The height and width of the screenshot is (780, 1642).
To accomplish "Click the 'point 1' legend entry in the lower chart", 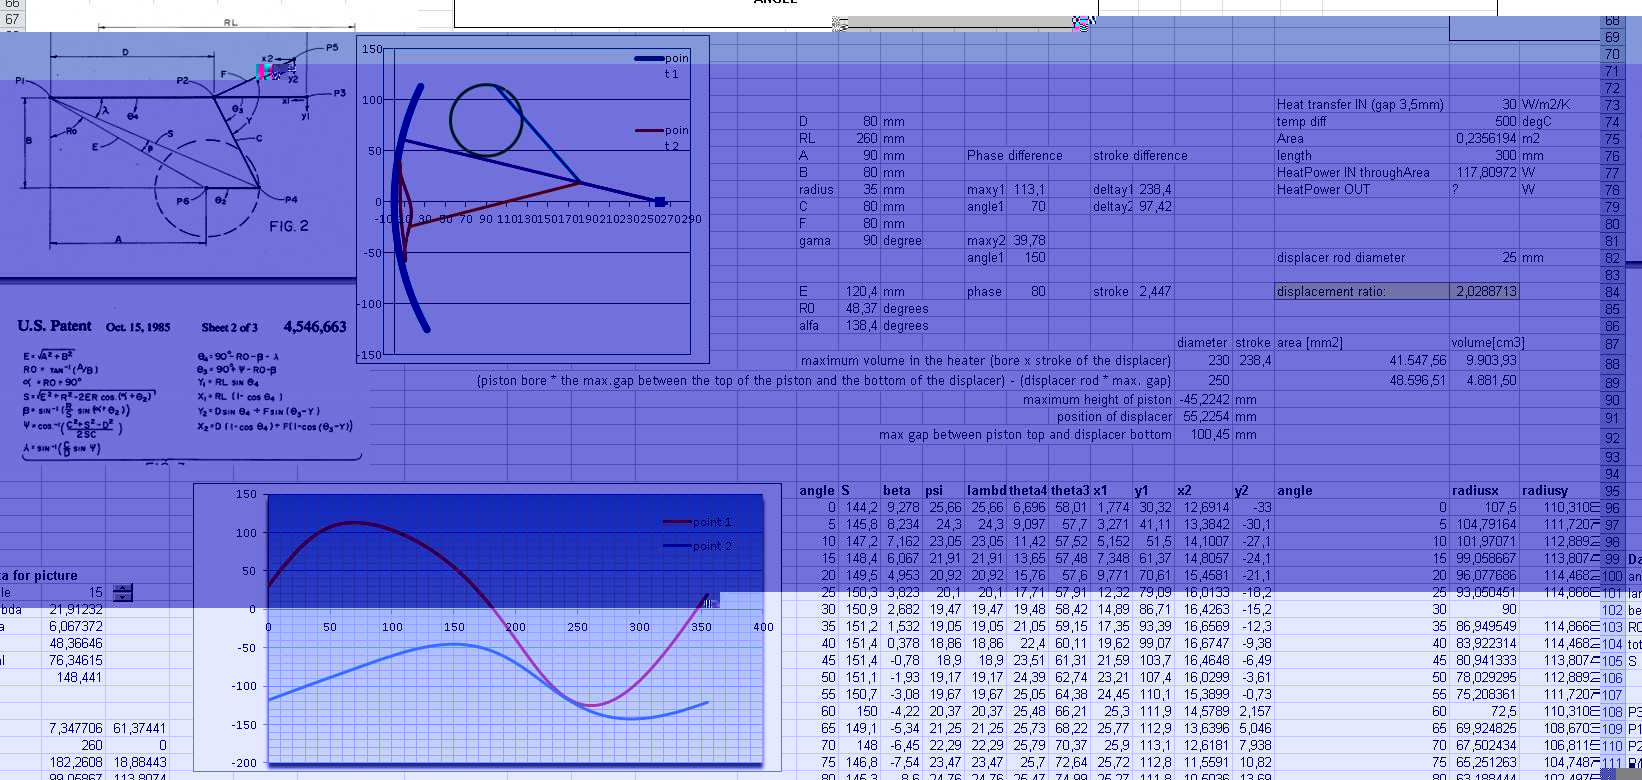I will pyautogui.click(x=698, y=522).
